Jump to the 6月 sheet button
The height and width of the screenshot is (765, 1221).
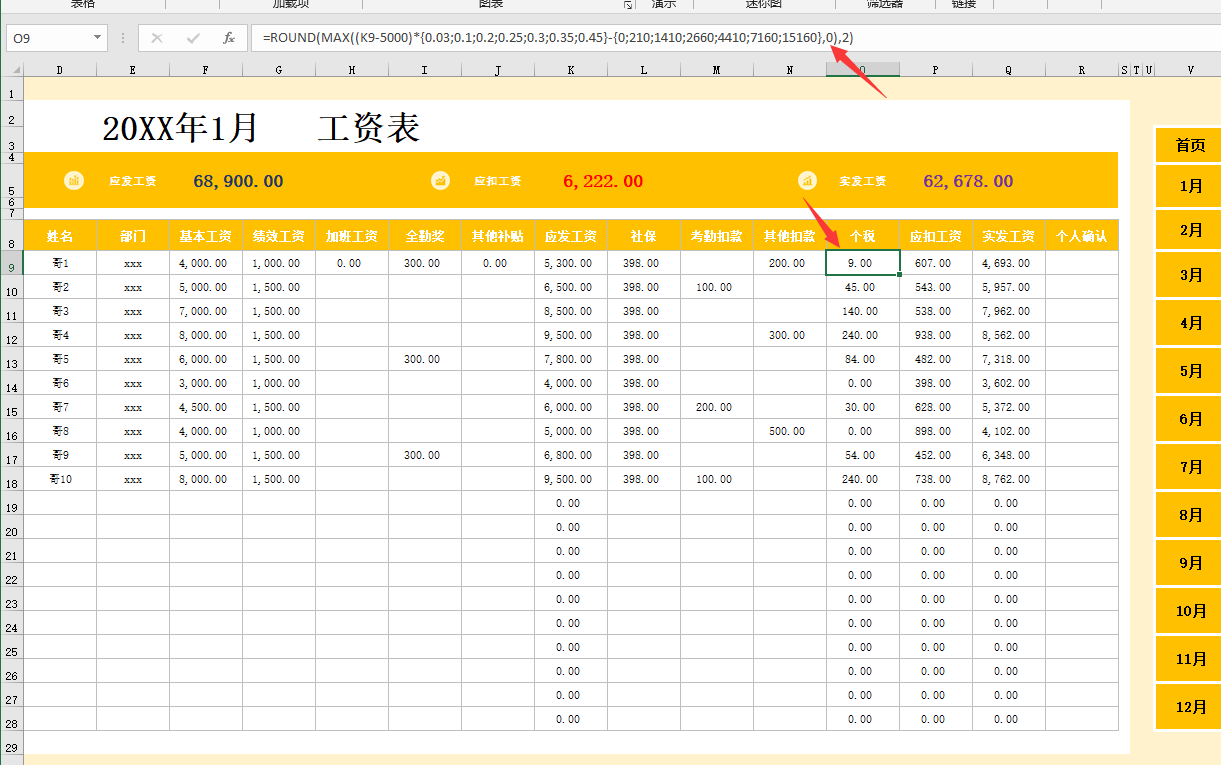click(1190, 419)
